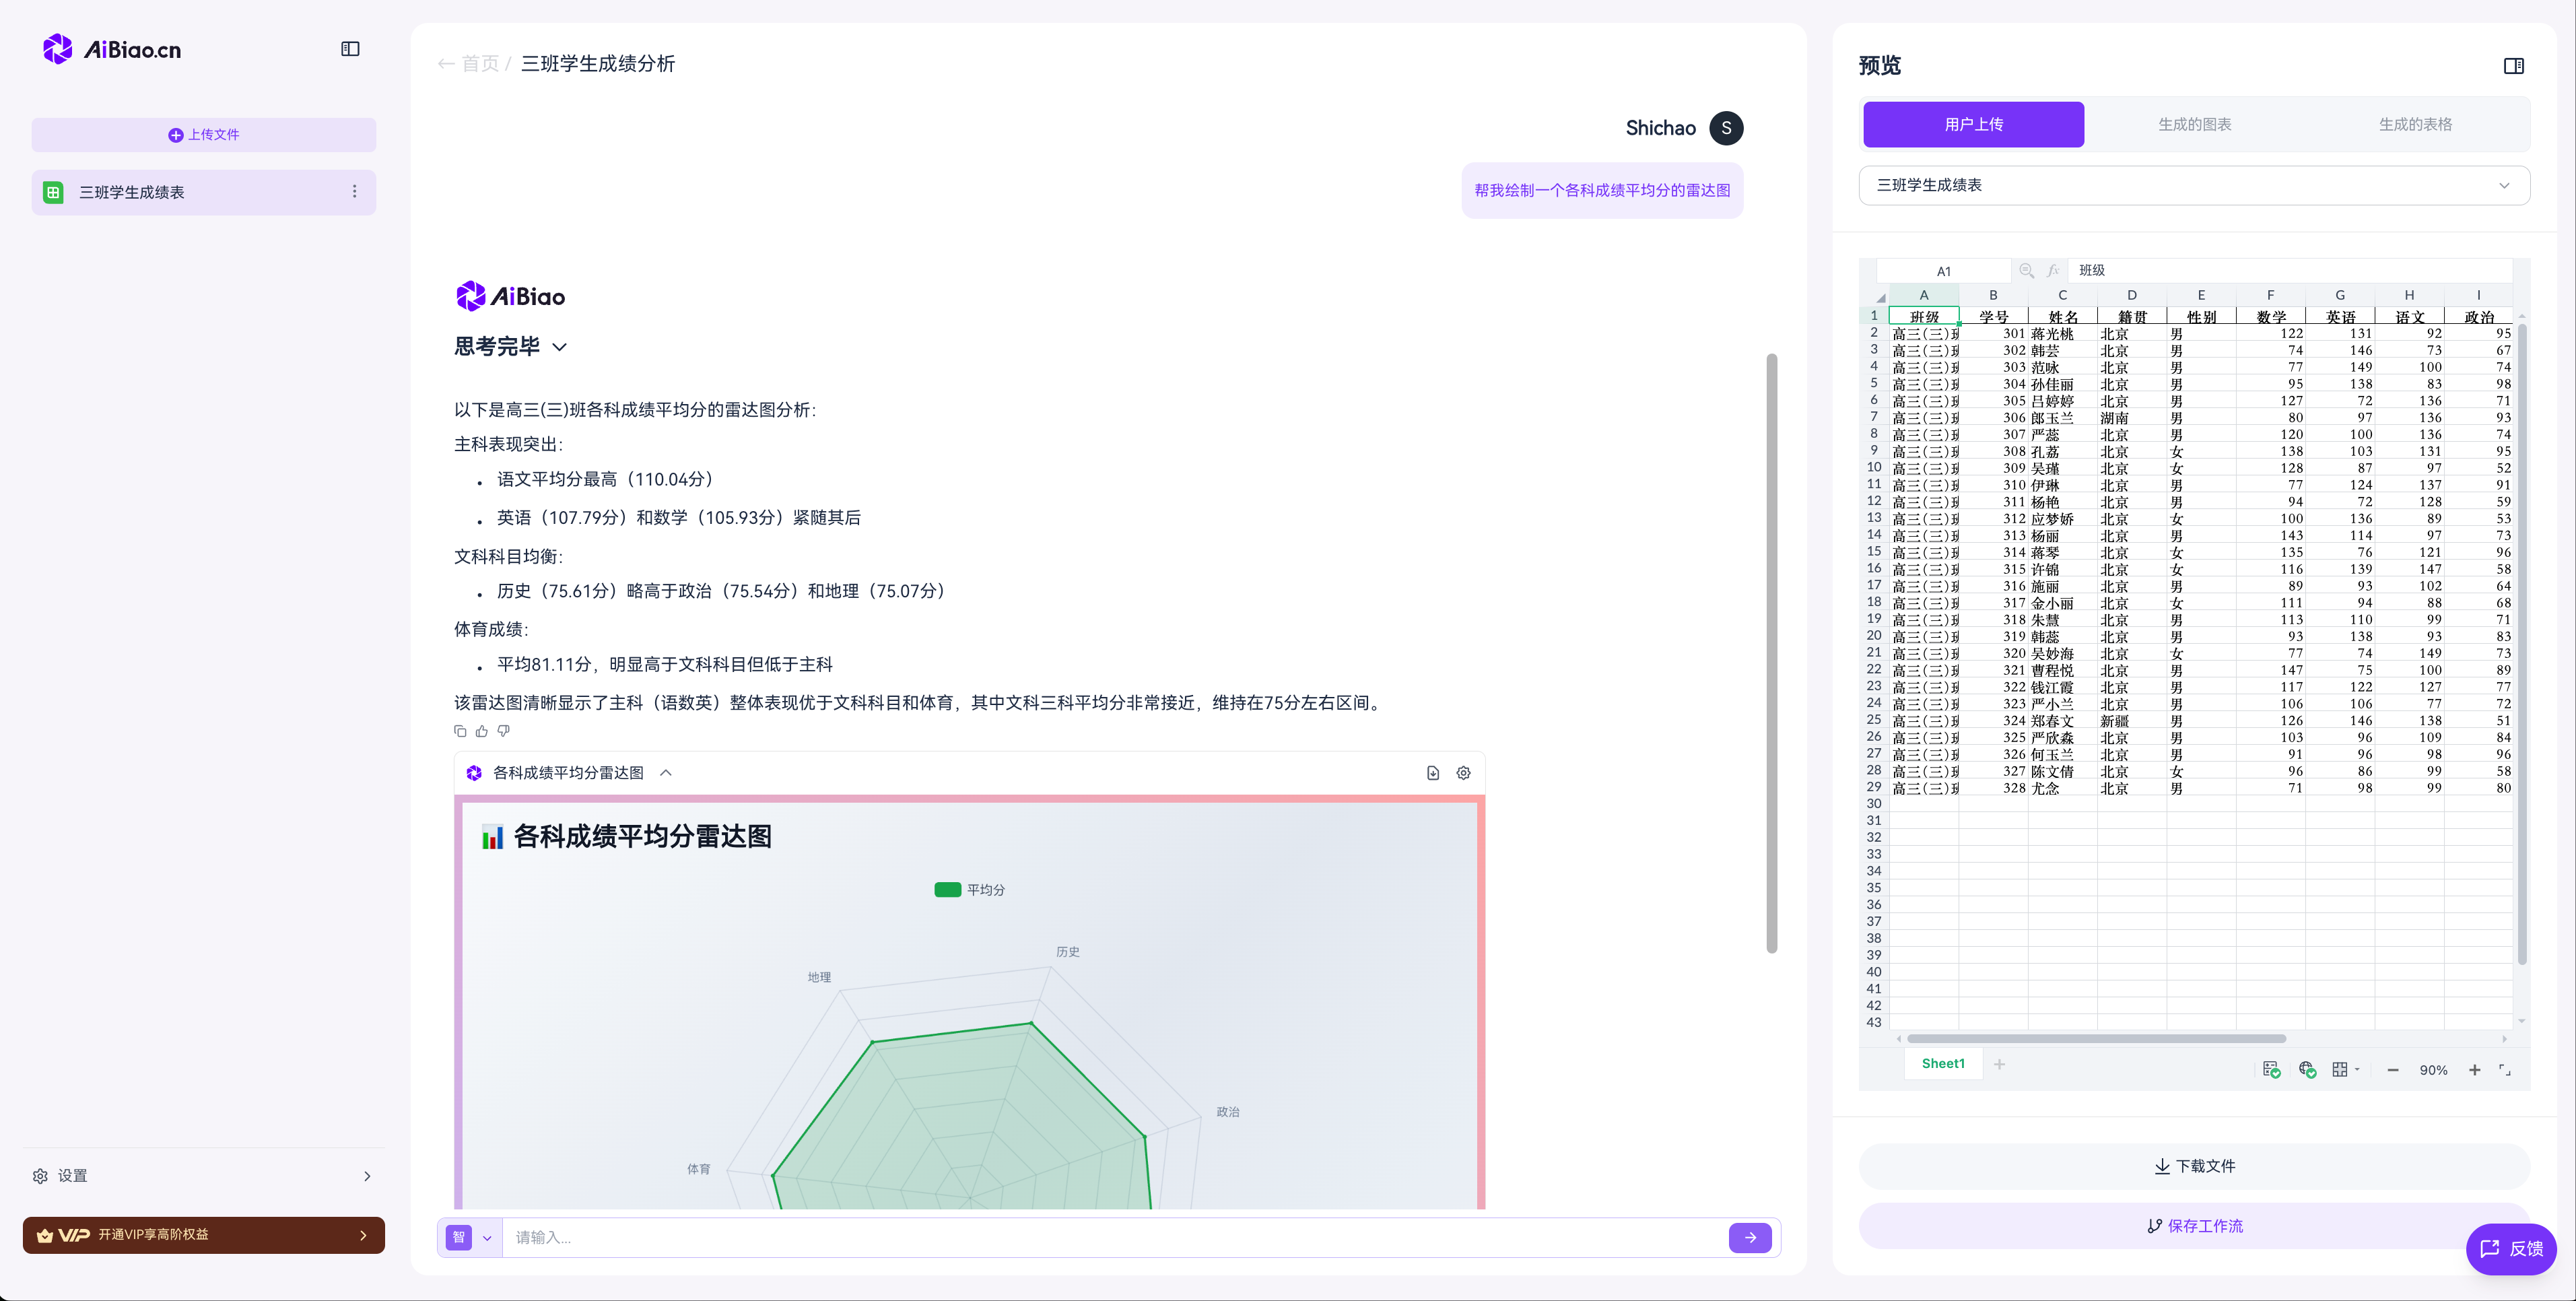Click the fx function icon
This screenshot has width=2576, height=1301.
(2053, 271)
